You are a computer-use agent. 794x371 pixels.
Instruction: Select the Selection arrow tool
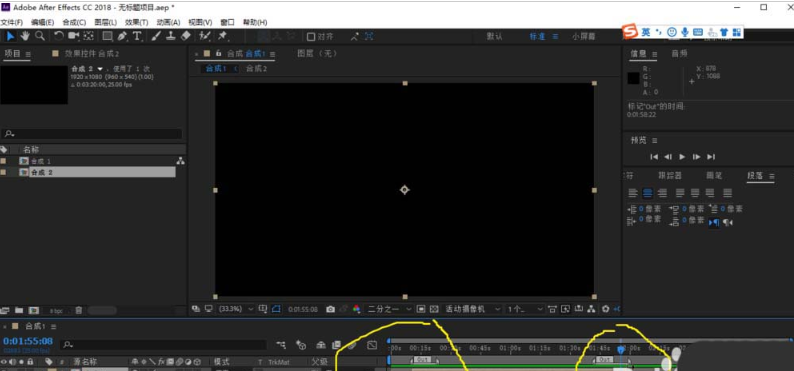click(11, 36)
